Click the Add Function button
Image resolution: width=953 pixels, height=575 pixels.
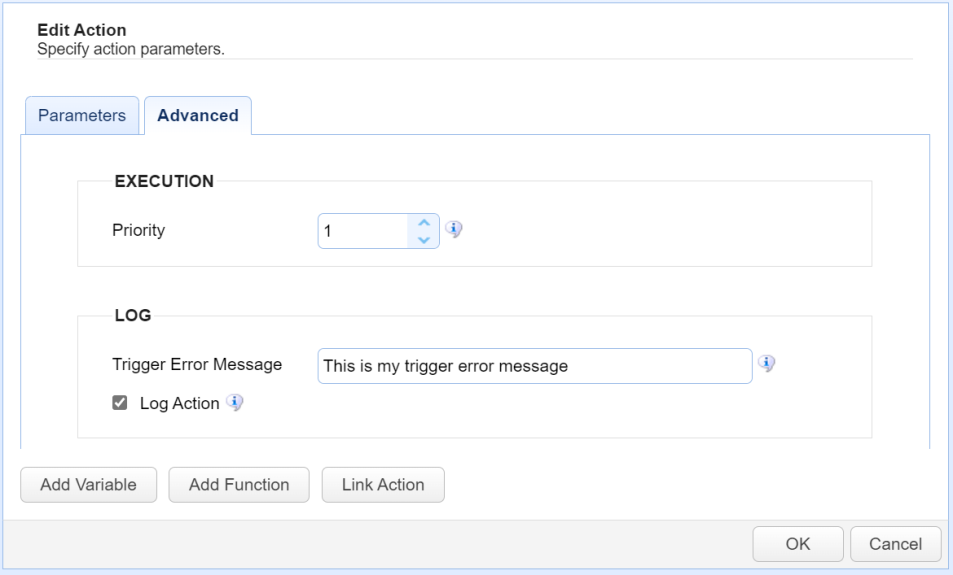[x=239, y=485]
